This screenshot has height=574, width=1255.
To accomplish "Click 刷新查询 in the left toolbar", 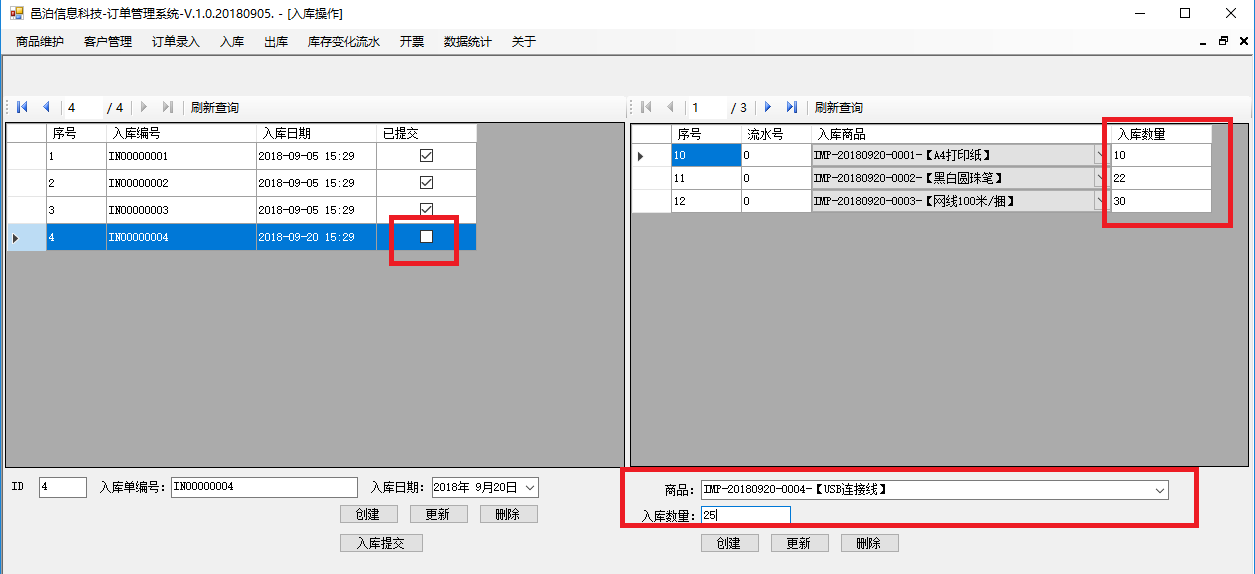I will click(x=215, y=107).
